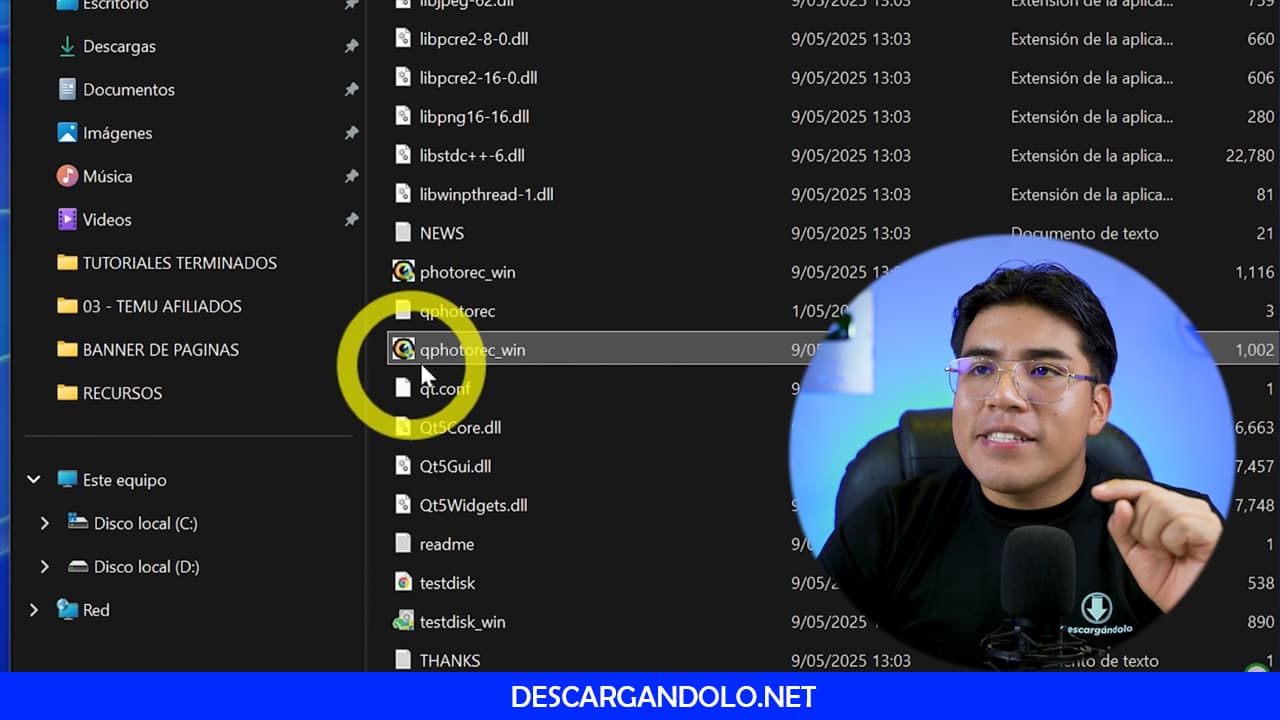
Task: Open the BANNER DE PAGINAS folder
Action: [x=160, y=350]
